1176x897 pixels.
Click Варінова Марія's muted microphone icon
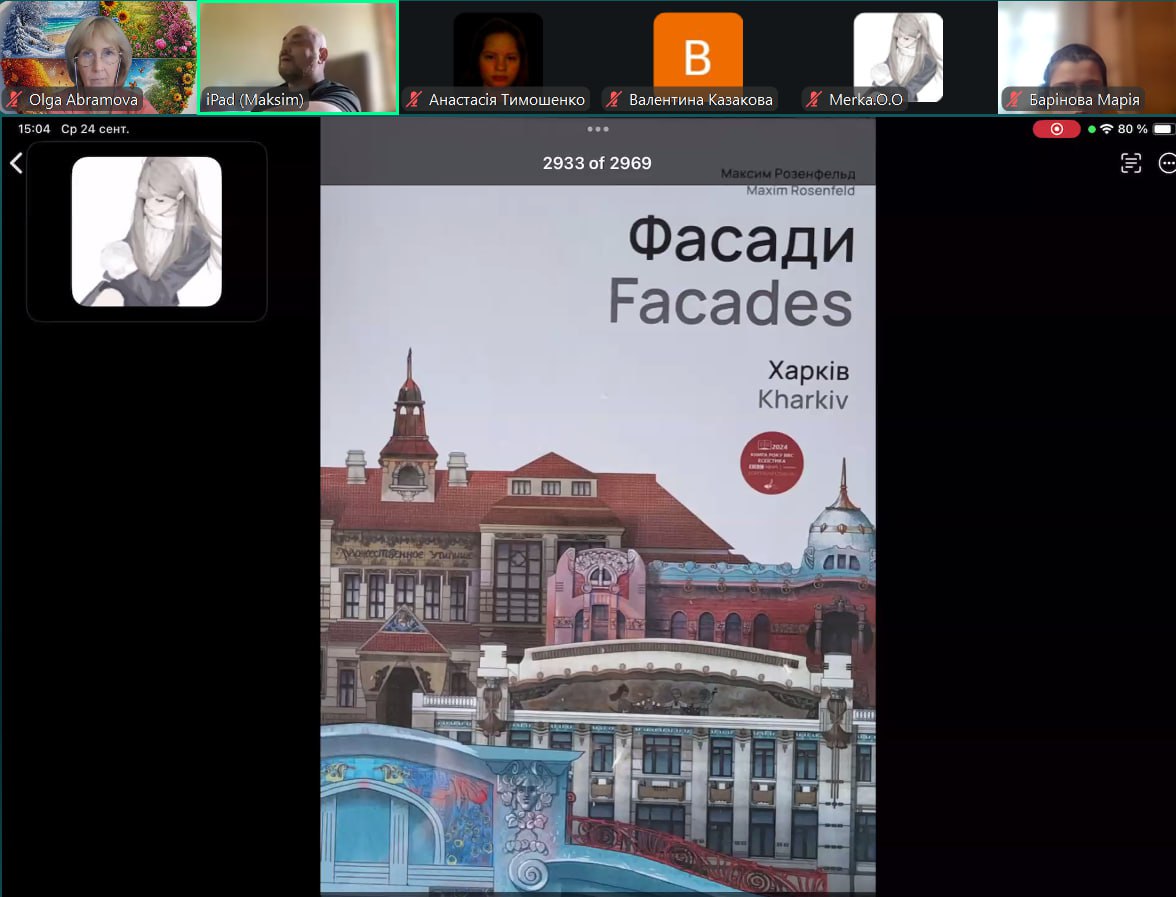(1015, 100)
